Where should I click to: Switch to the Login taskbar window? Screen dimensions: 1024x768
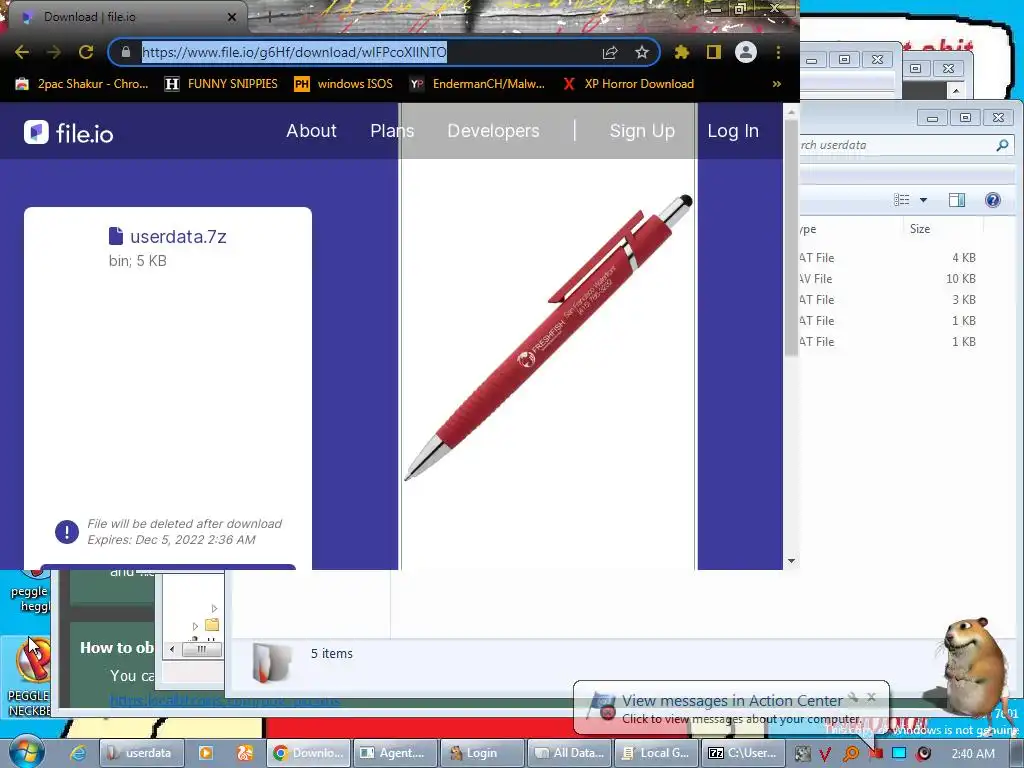pos(481,753)
